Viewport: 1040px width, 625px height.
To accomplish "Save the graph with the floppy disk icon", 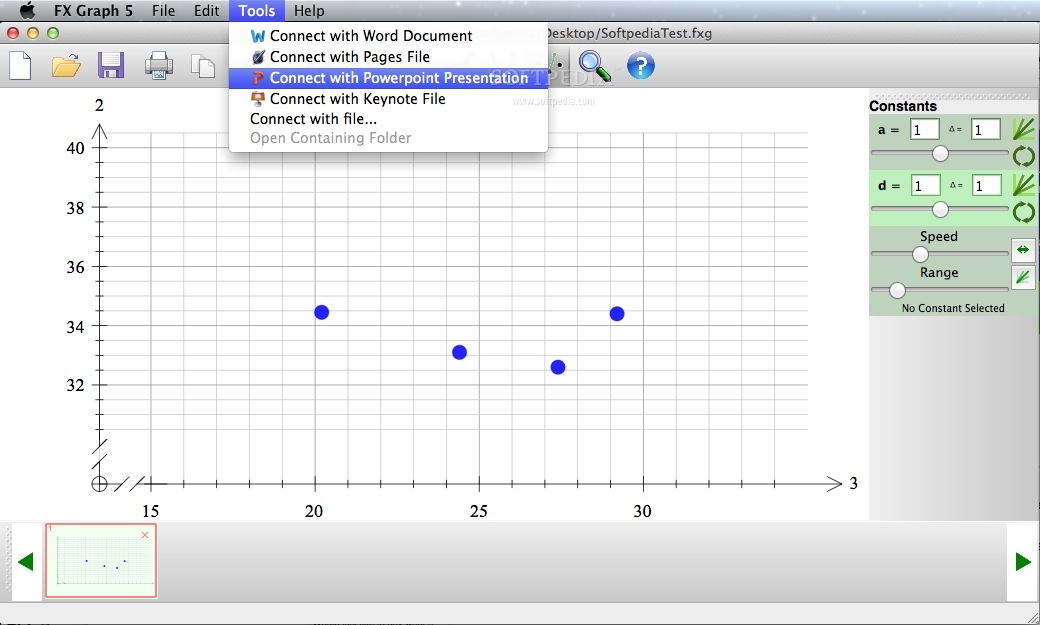I will (111, 66).
